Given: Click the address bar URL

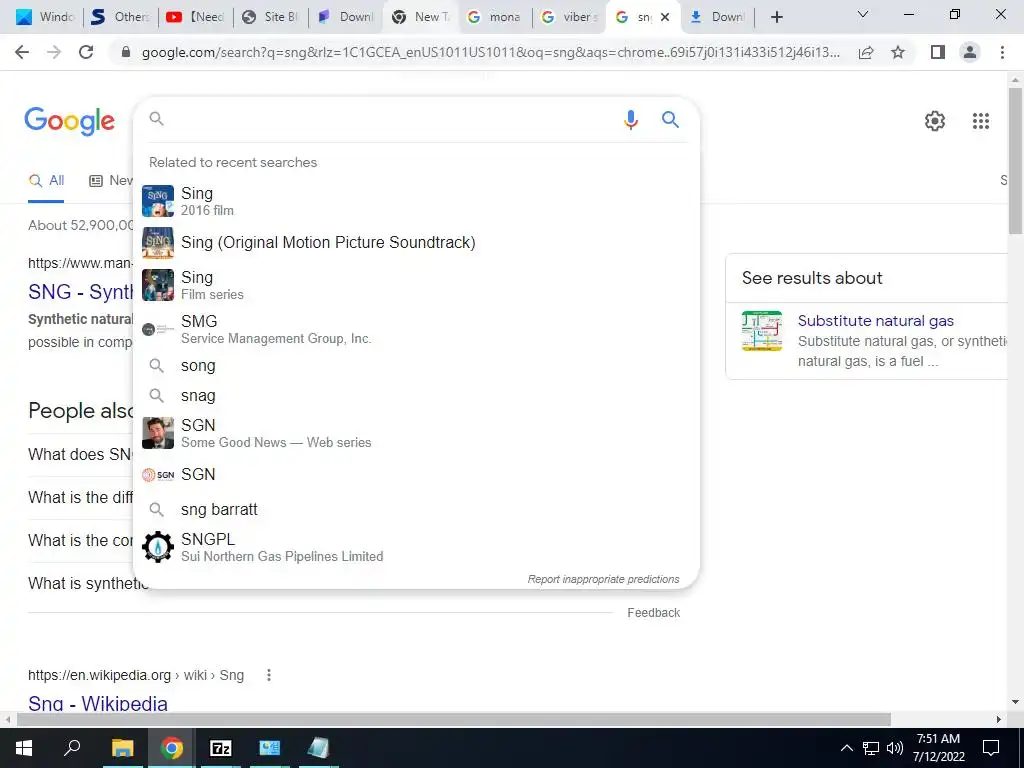Looking at the screenshot, I should click(490, 52).
